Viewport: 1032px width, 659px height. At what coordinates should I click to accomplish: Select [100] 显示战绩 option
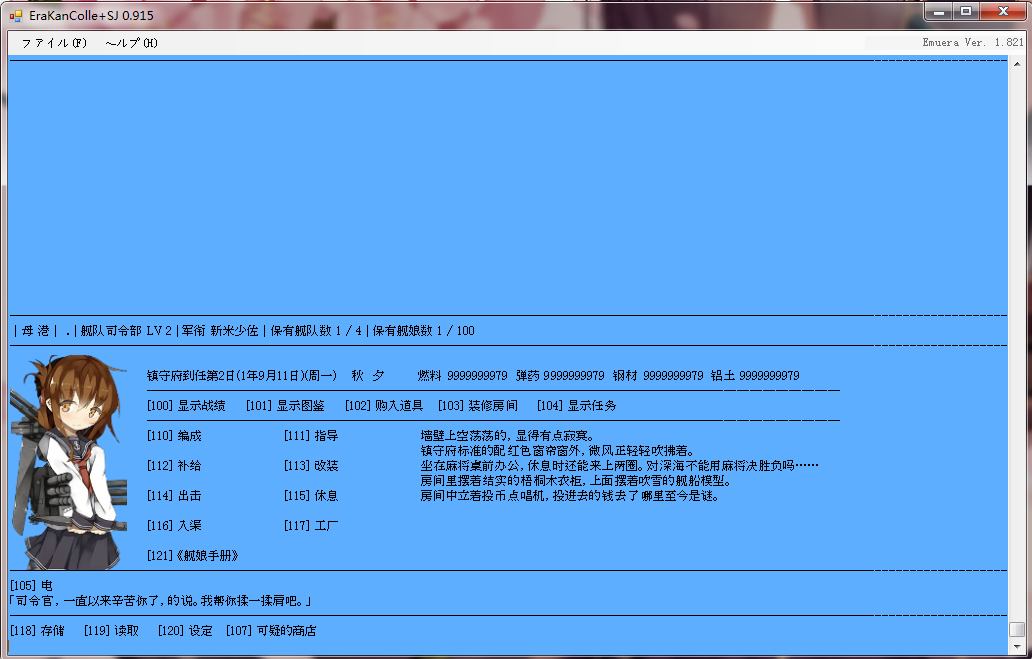[186, 406]
